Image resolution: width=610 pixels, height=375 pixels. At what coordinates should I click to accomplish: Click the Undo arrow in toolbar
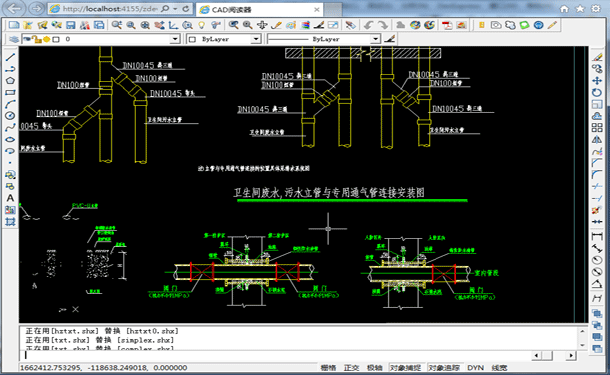tap(368, 25)
